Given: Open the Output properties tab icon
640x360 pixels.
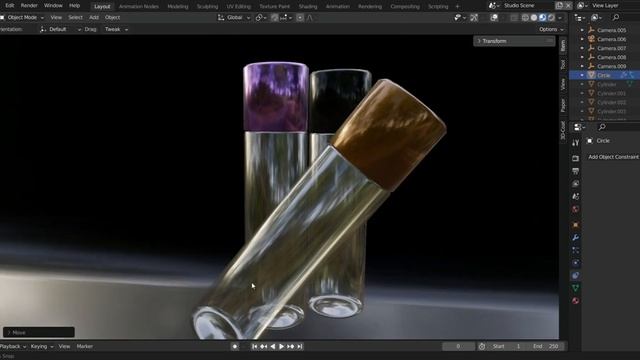Looking at the screenshot, I should point(576,171).
